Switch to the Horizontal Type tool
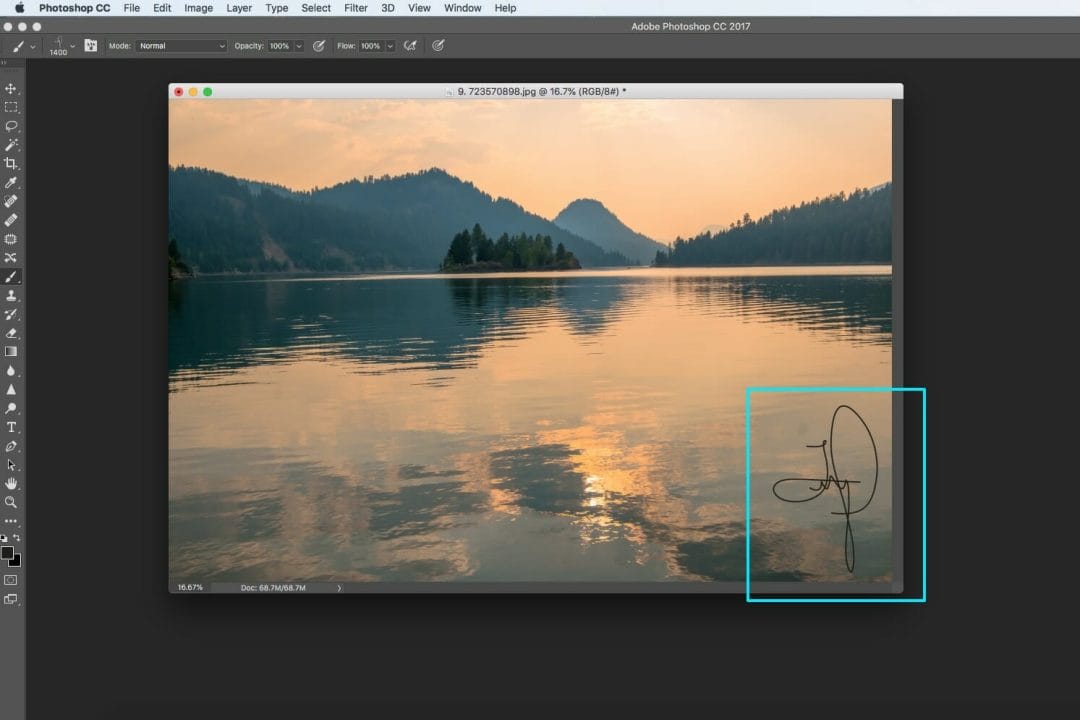1080x720 pixels. [11, 427]
